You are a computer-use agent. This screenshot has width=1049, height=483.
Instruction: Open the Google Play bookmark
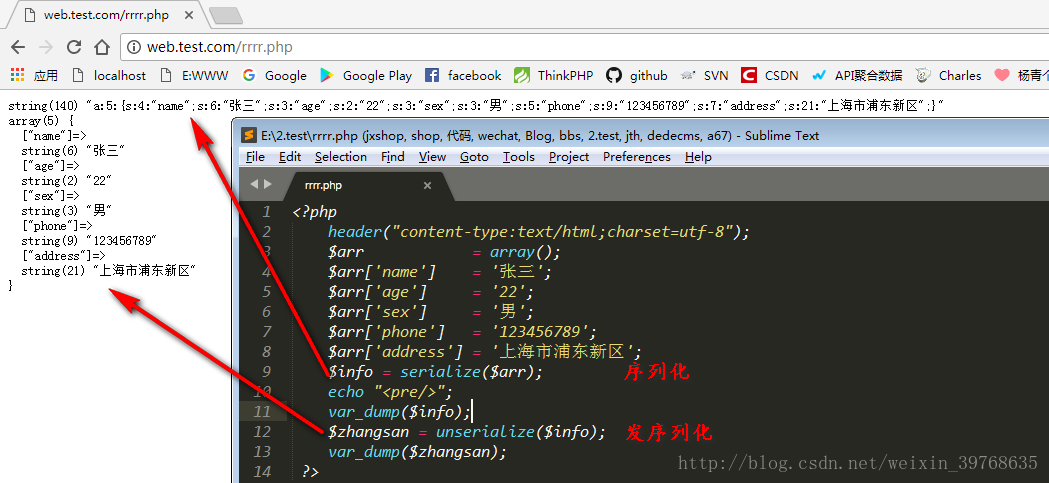pyautogui.click(x=366, y=76)
